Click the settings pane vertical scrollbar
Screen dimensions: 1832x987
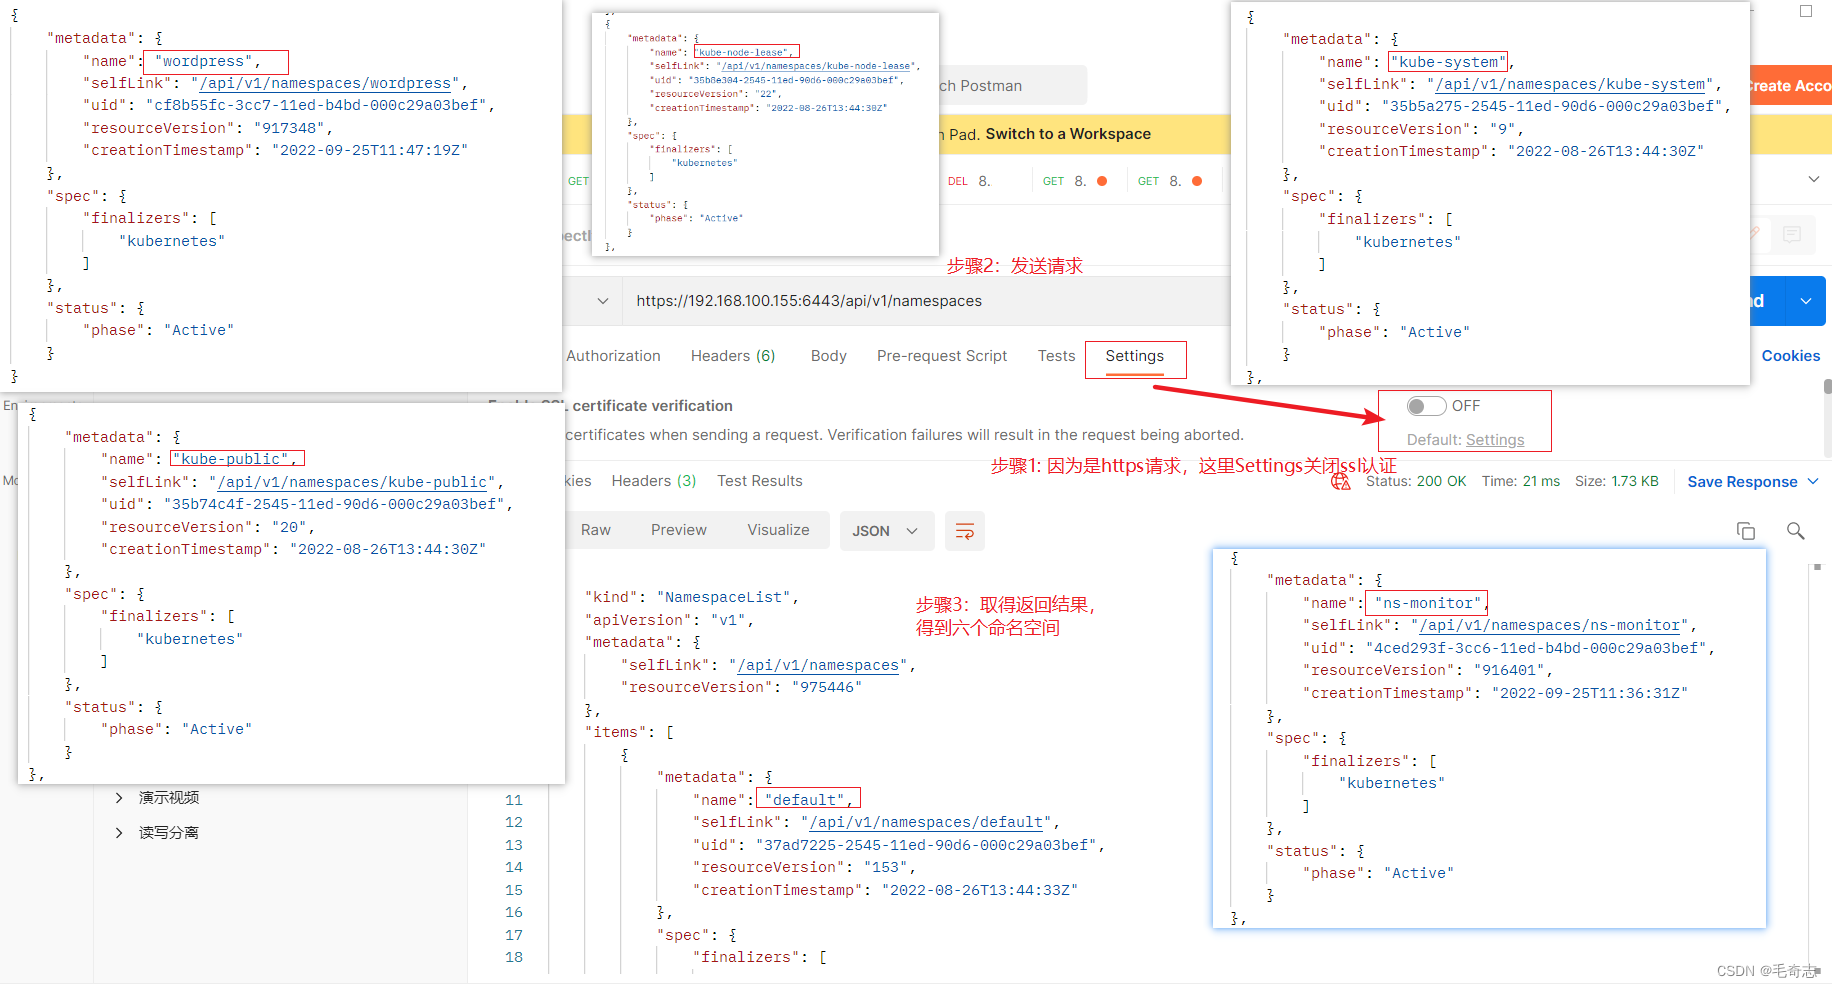[1827, 386]
